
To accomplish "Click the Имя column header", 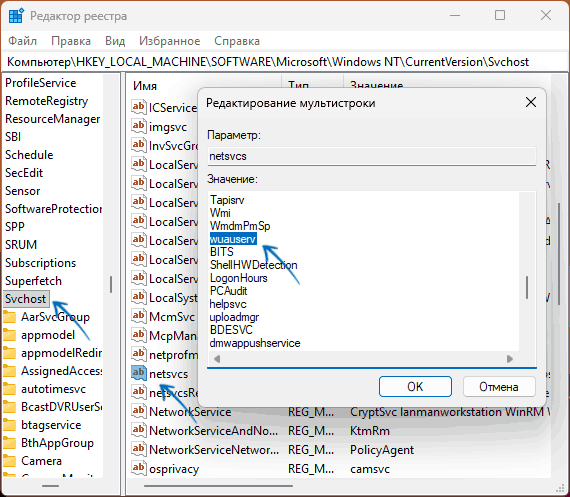I will point(145,86).
